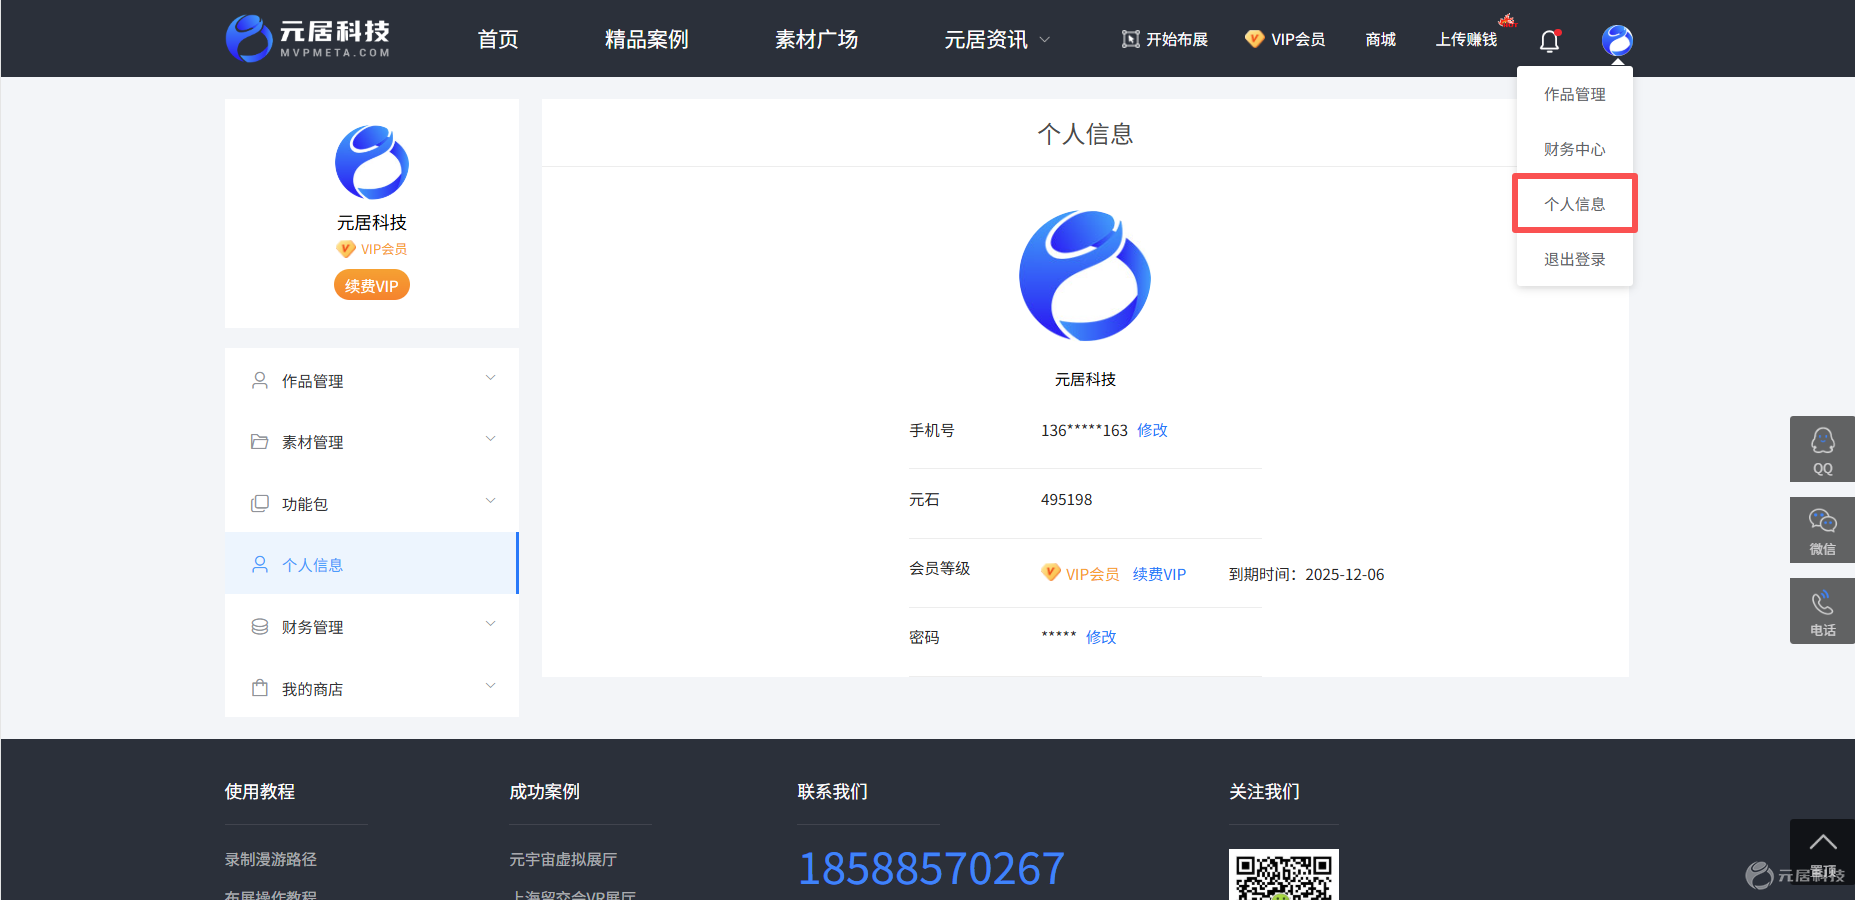Click the large profile avatar image

(x=1085, y=276)
